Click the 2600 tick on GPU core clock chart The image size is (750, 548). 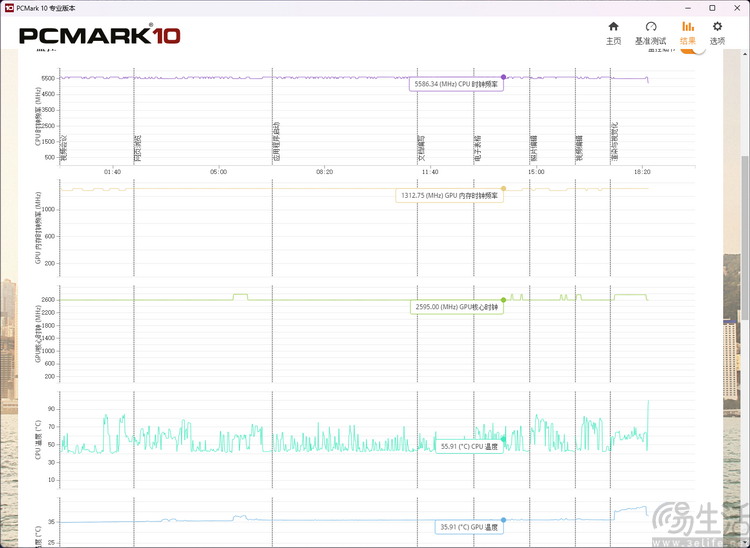(49, 300)
